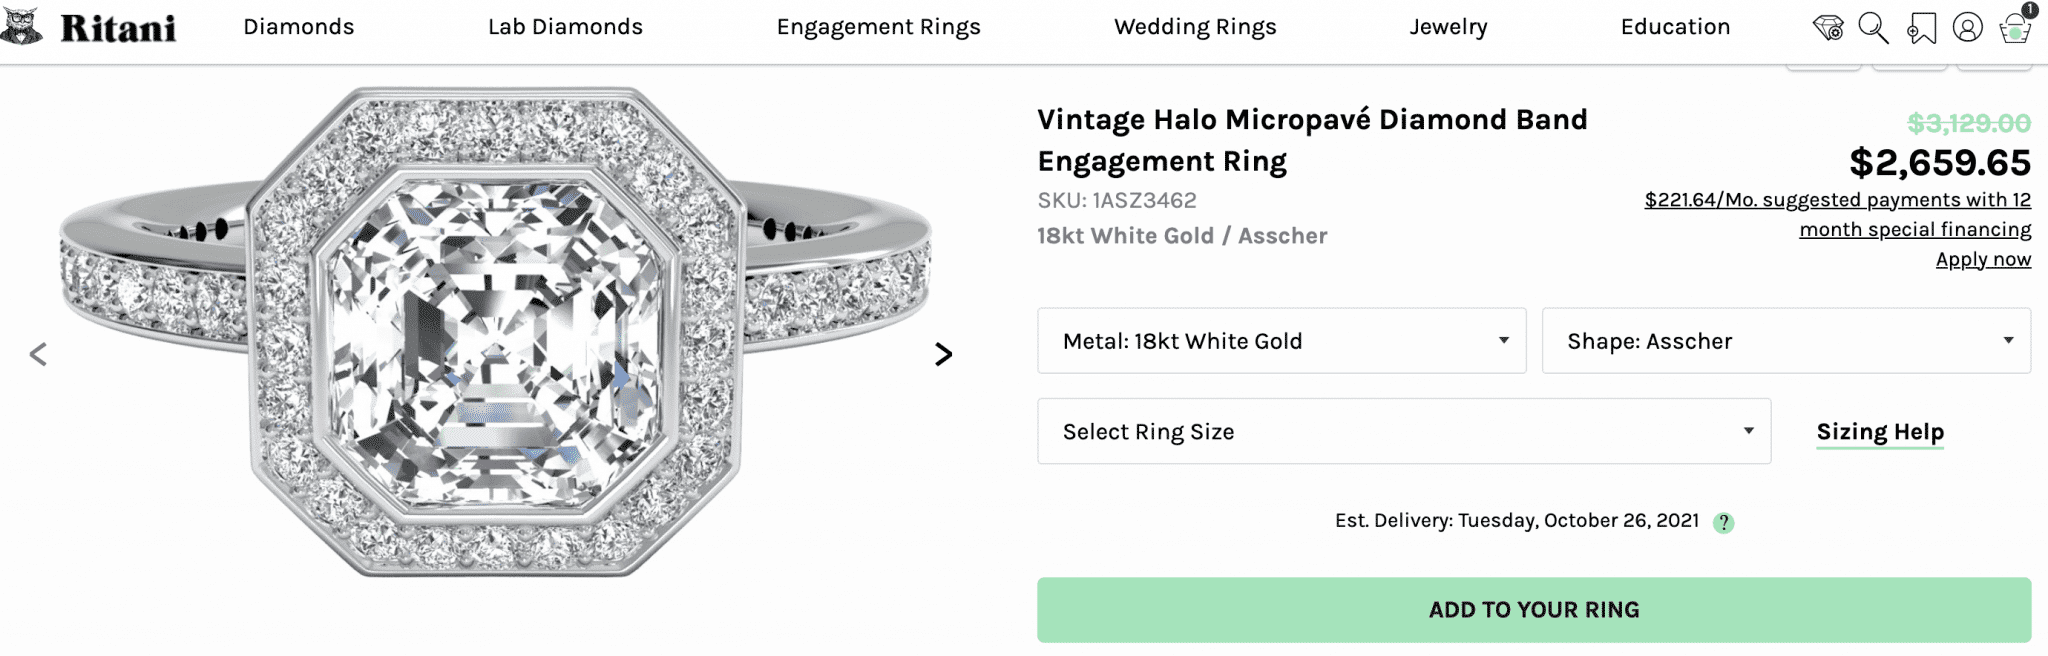2048x656 pixels.
Task: Click the Ritani owl logo
Action: pos(95,27)
